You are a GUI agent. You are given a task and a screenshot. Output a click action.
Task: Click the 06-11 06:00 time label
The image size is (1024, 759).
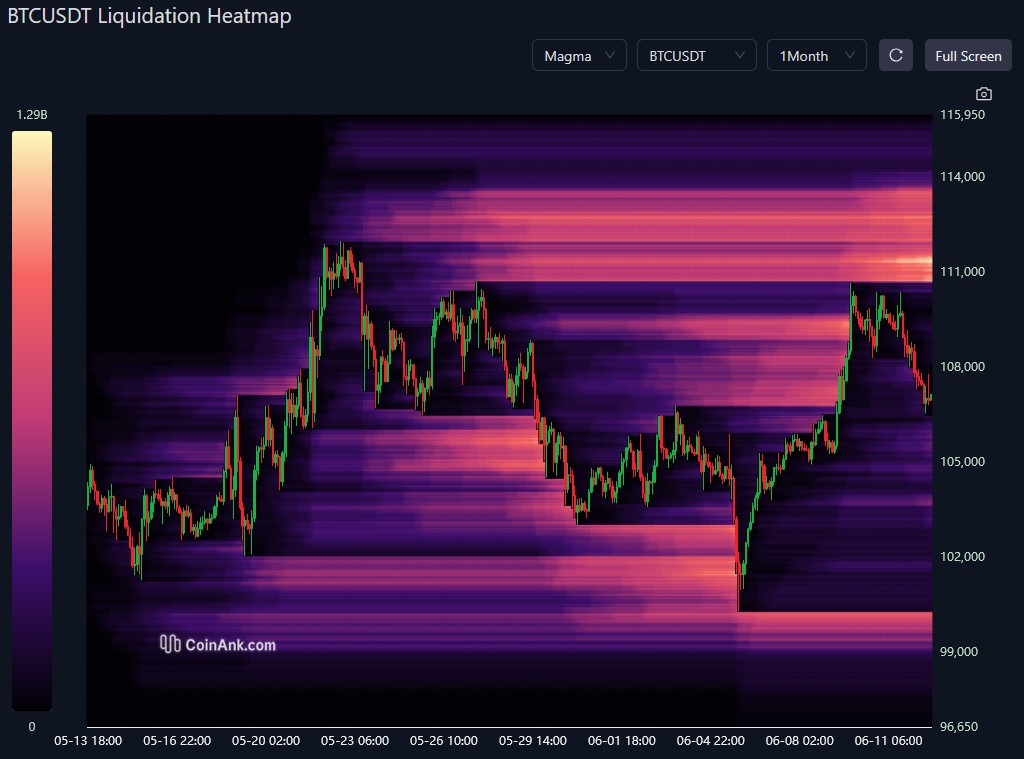coord(888,741)
